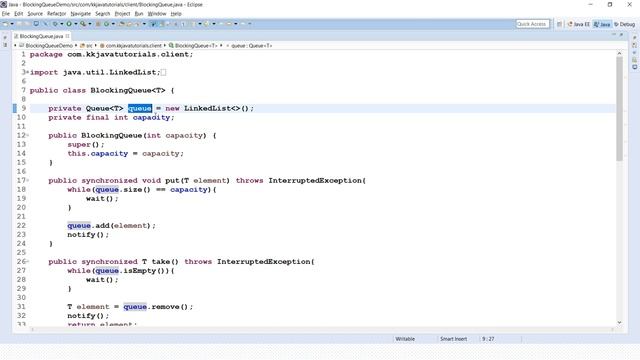The width and height of the screenshot is (640, 360).
Task: Click the Debug bug toolbar icon
Action: point(55,24)
